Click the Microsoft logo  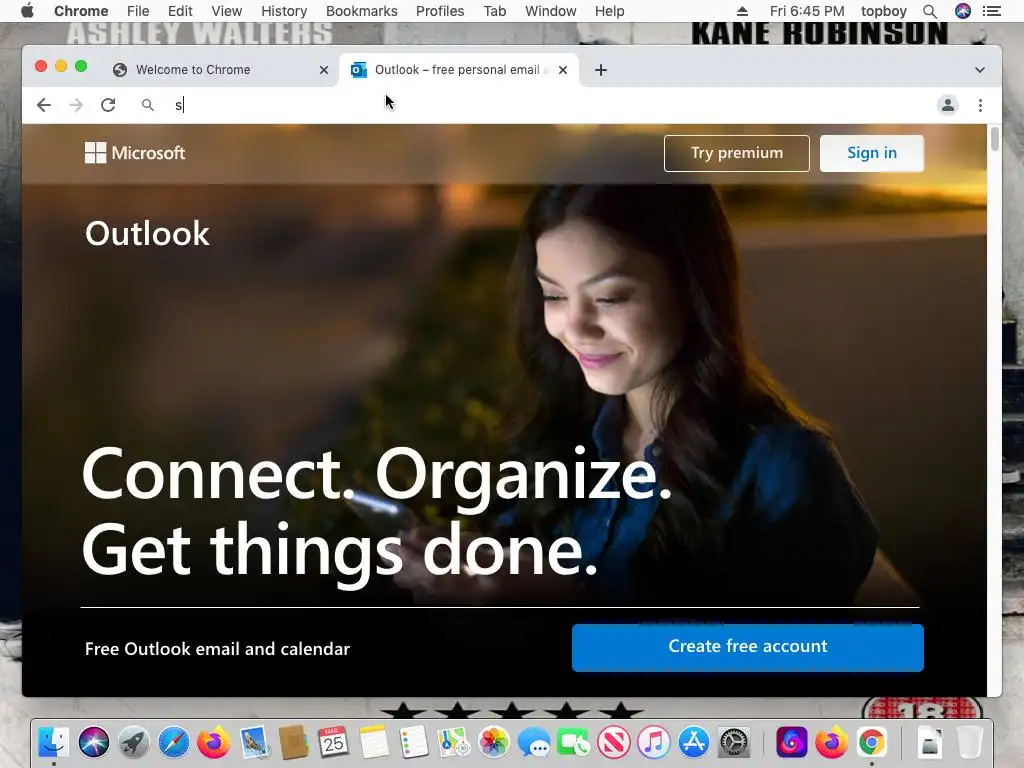135,153
